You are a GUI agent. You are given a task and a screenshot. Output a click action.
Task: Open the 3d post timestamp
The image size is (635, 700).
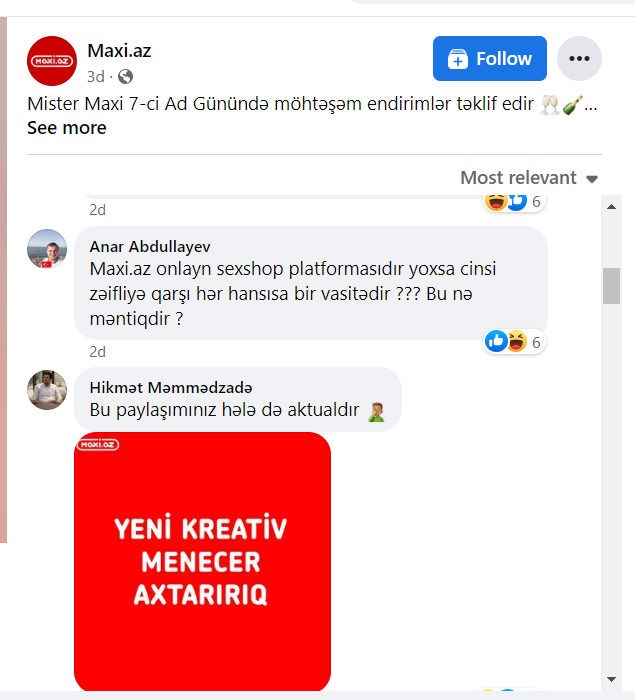(x=96, y=77)
